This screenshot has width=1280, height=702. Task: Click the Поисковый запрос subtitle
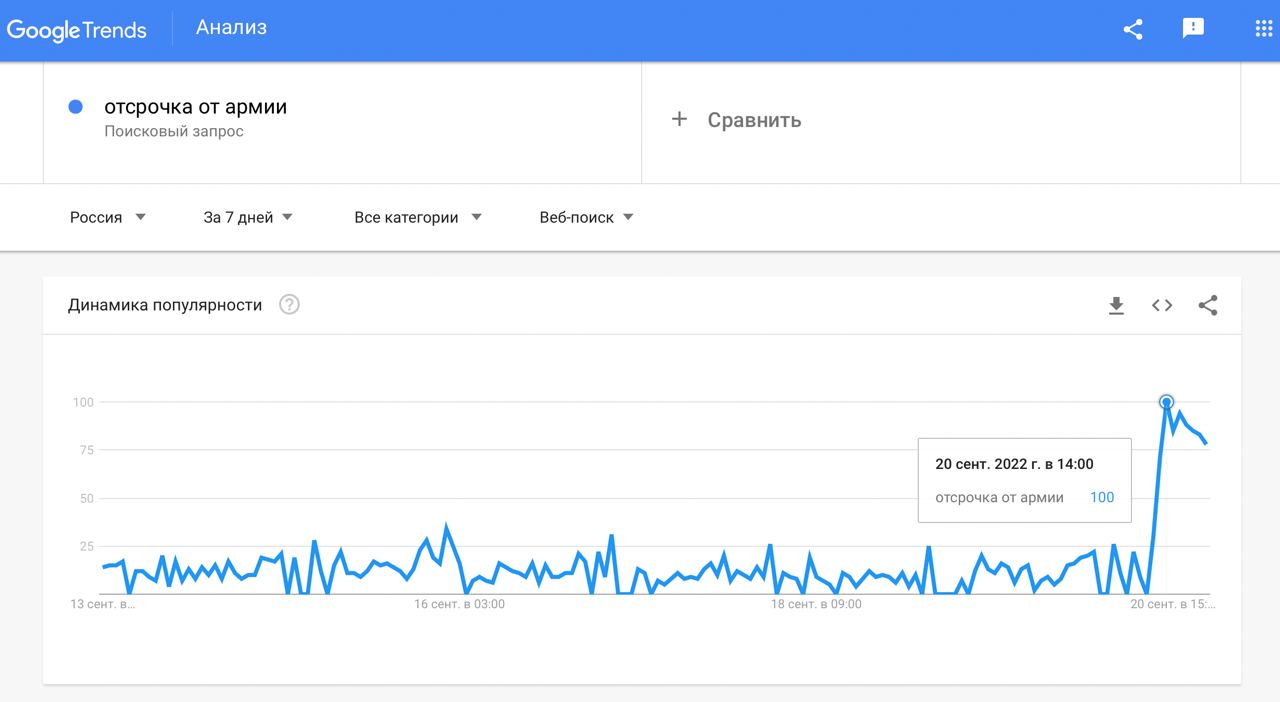coord(174,132)
